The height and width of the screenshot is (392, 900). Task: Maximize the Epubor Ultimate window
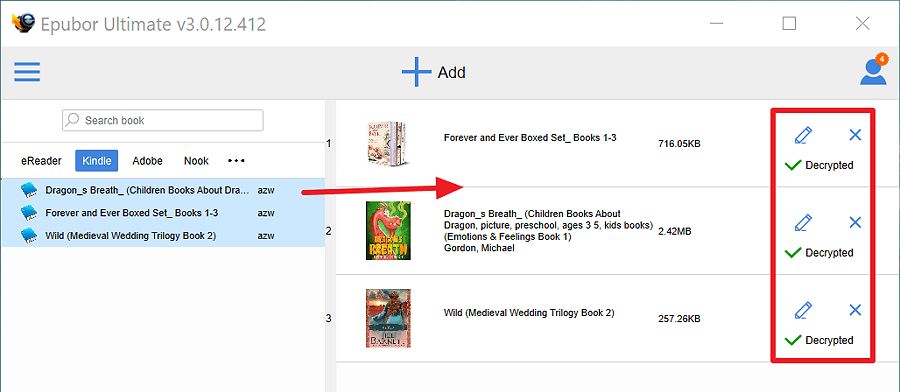point(789,24)
